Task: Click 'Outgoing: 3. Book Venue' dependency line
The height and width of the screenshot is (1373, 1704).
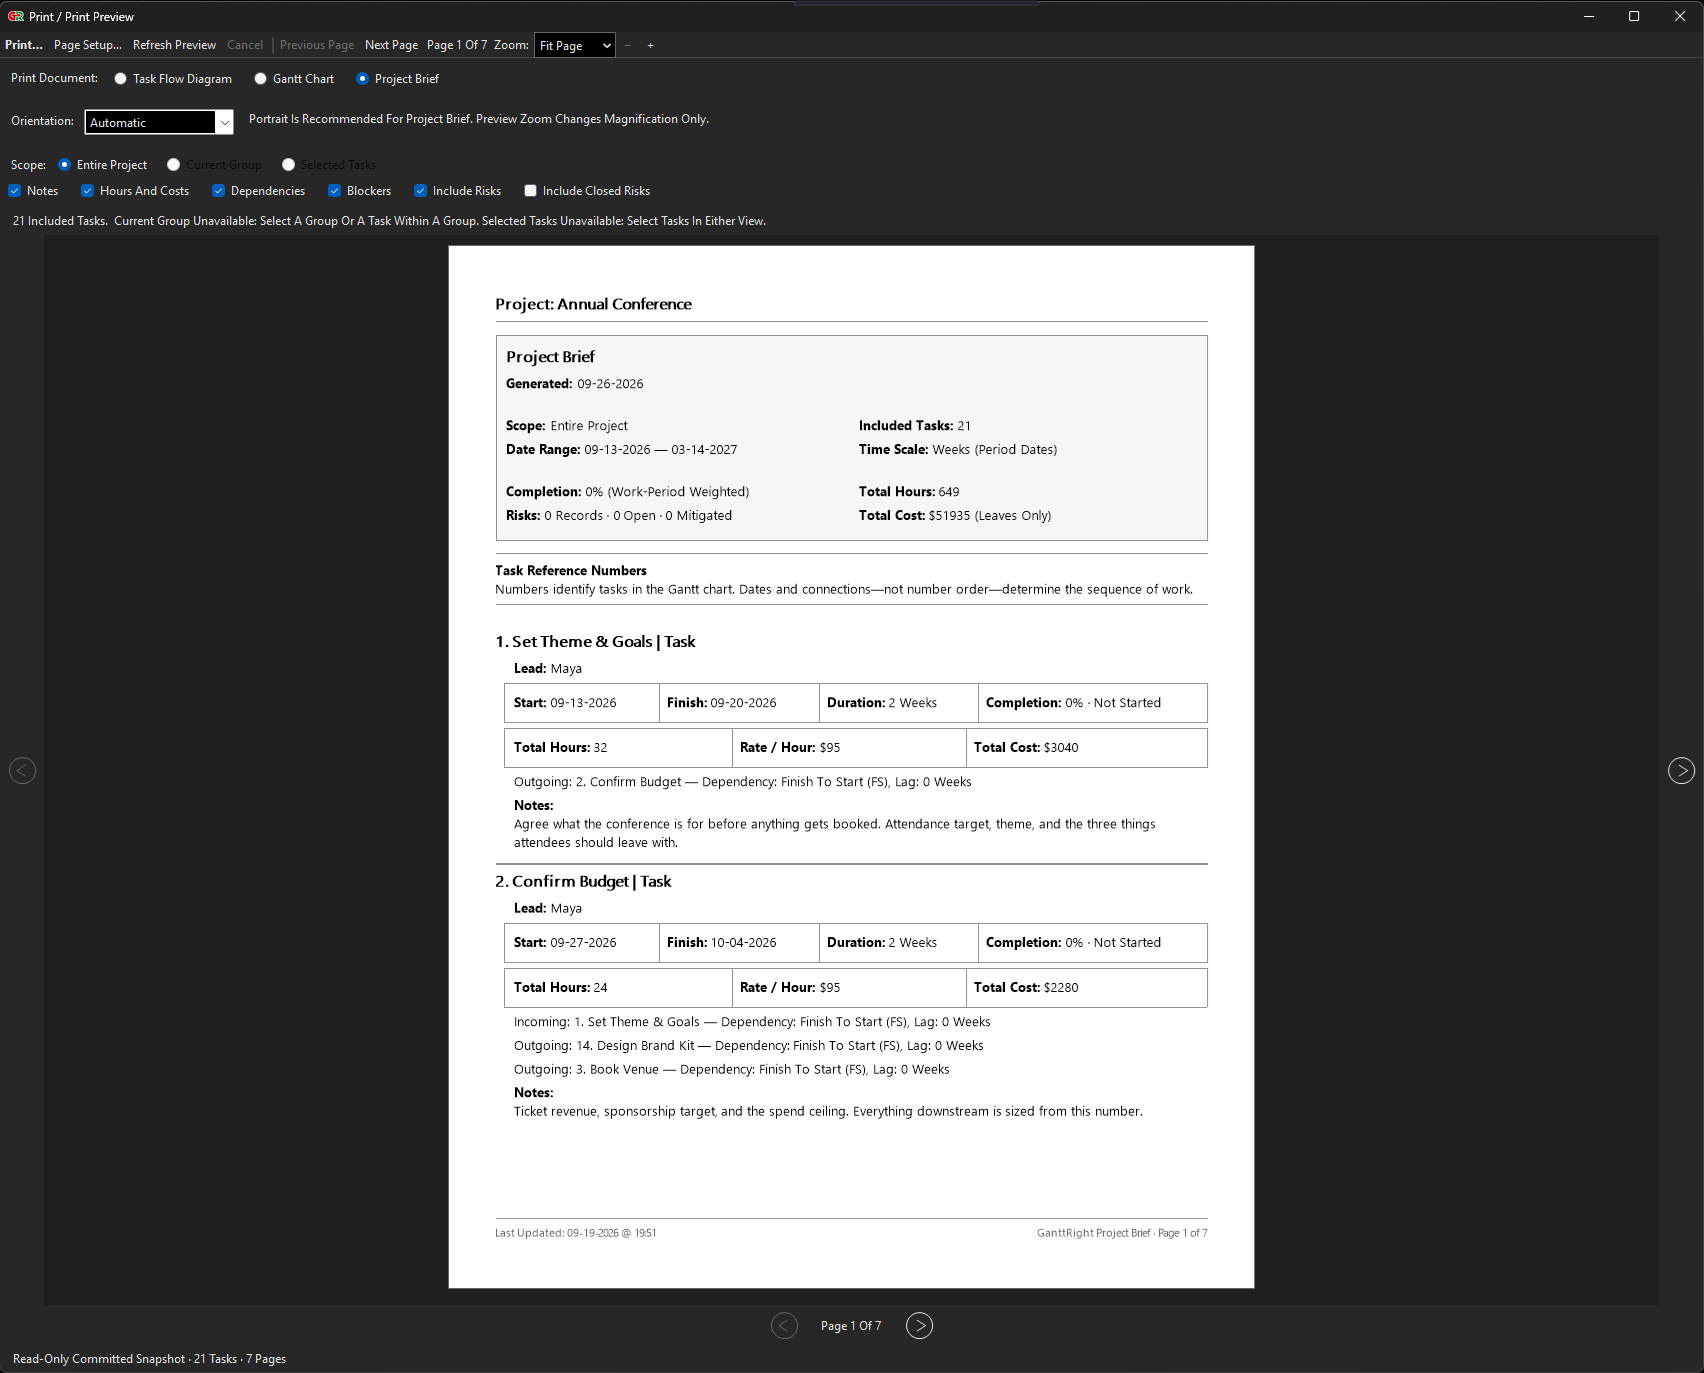Action: [x=732, y=1070]
